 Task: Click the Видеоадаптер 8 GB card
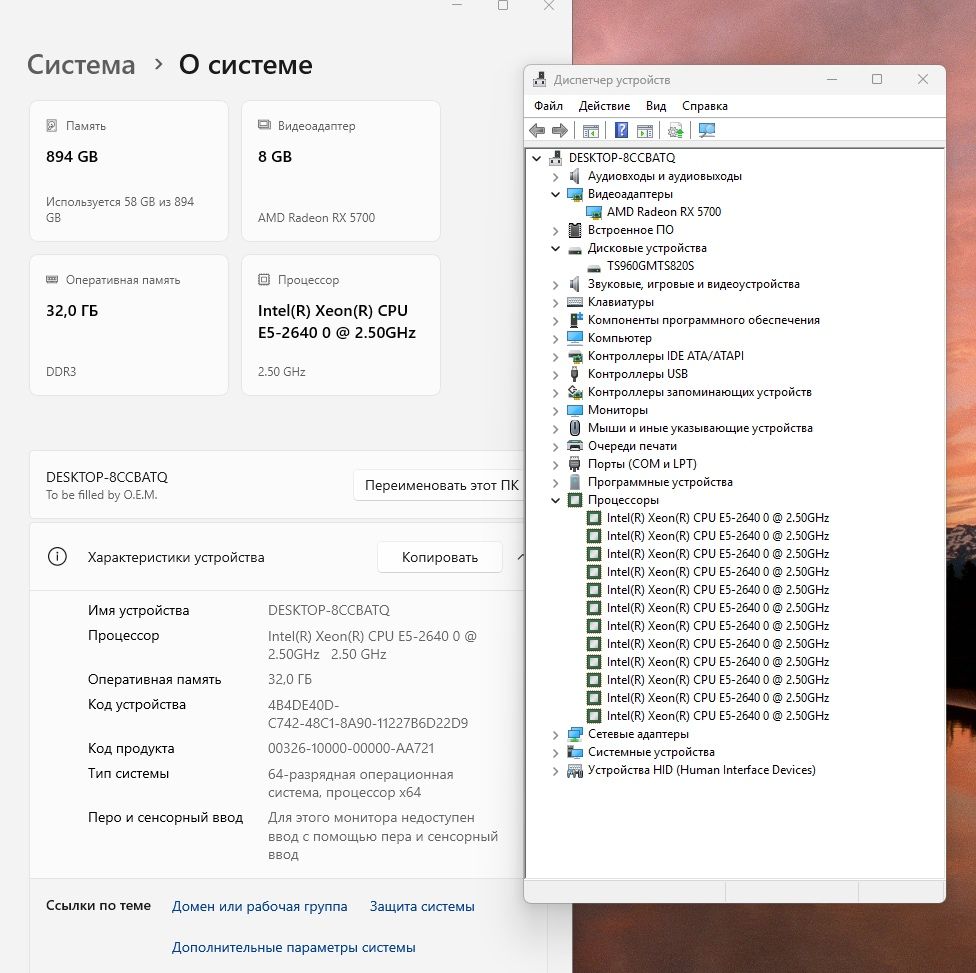(340, 171)
